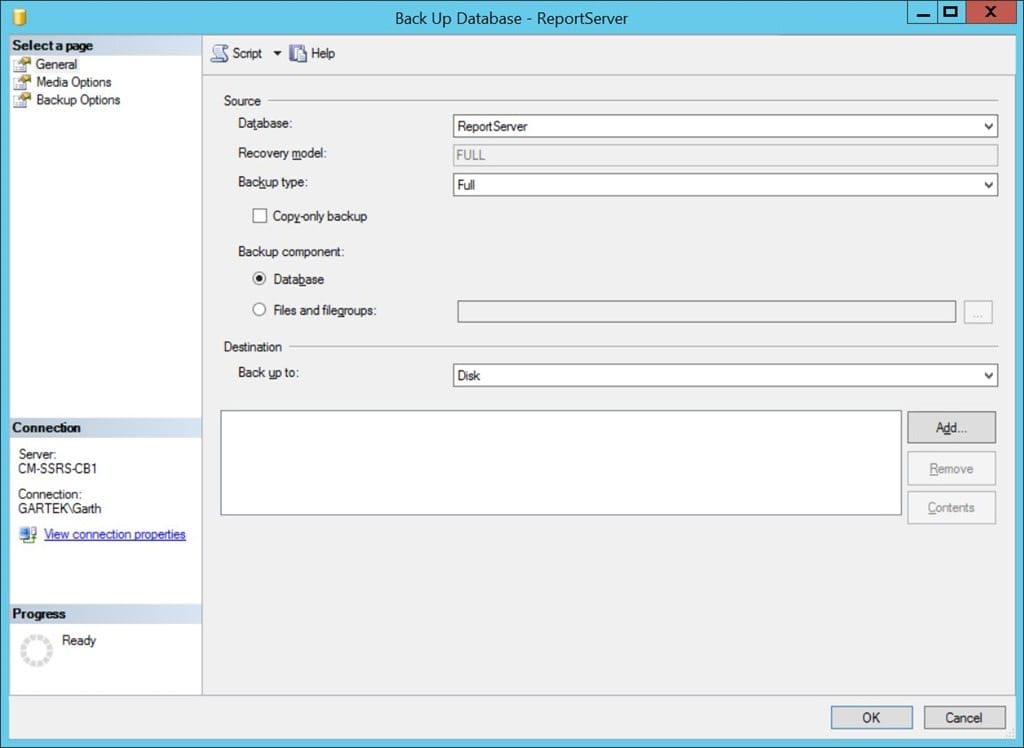
Task: Maximize the Back Up Database window
Action: click(x=952, y=13)
